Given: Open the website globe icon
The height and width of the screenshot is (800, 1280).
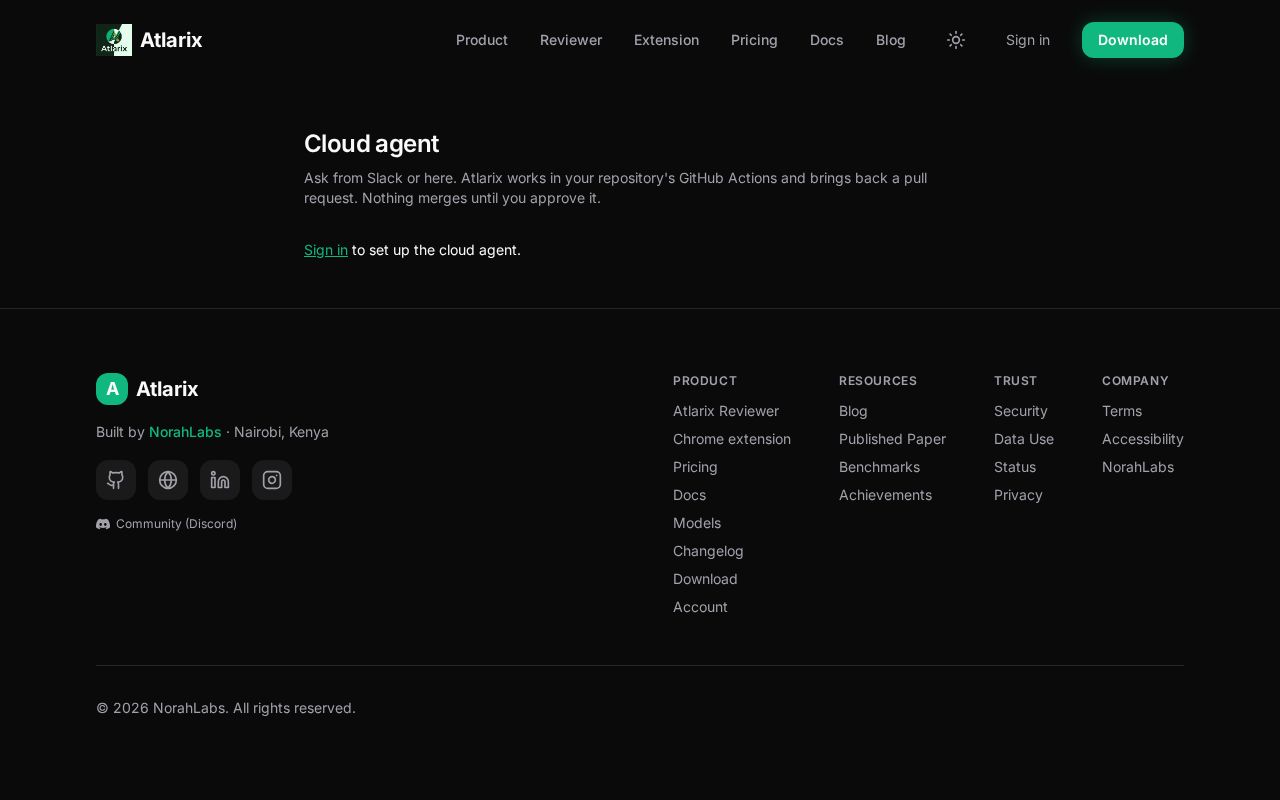Looking at the screenshot, I should click(168, 480).
